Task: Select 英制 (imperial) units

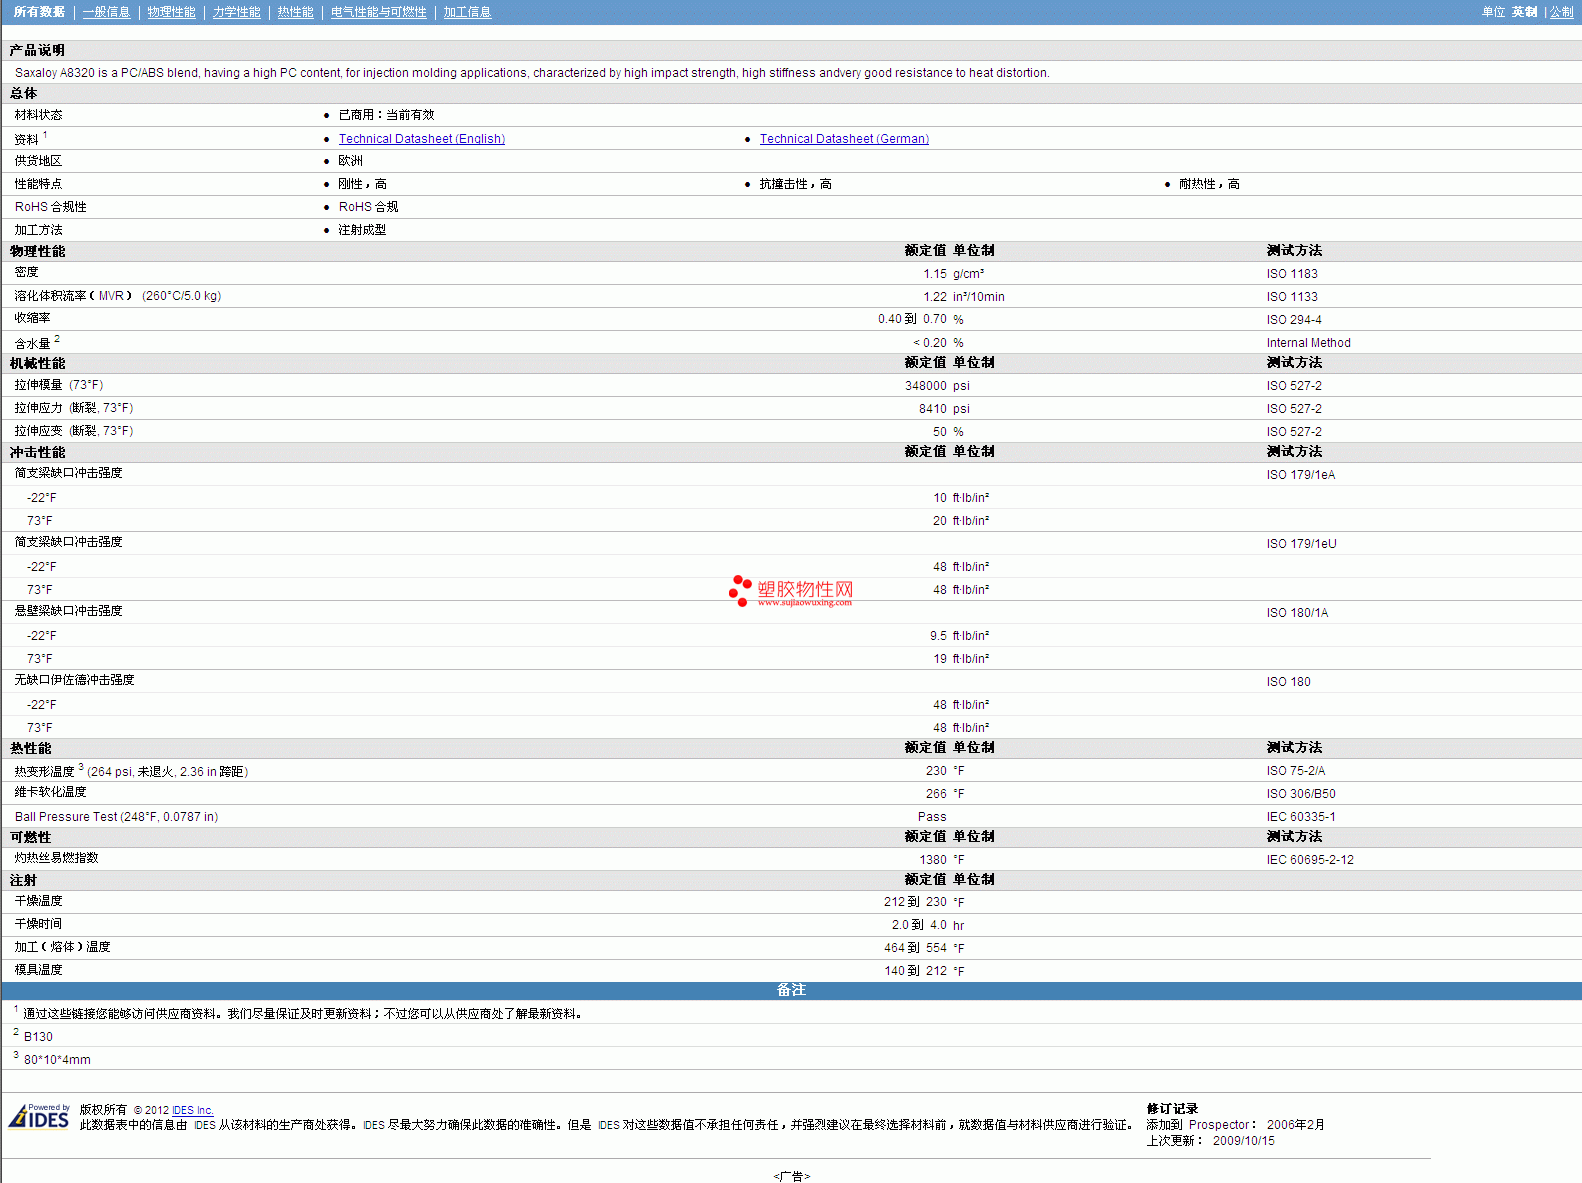Action: (1524, 12)
